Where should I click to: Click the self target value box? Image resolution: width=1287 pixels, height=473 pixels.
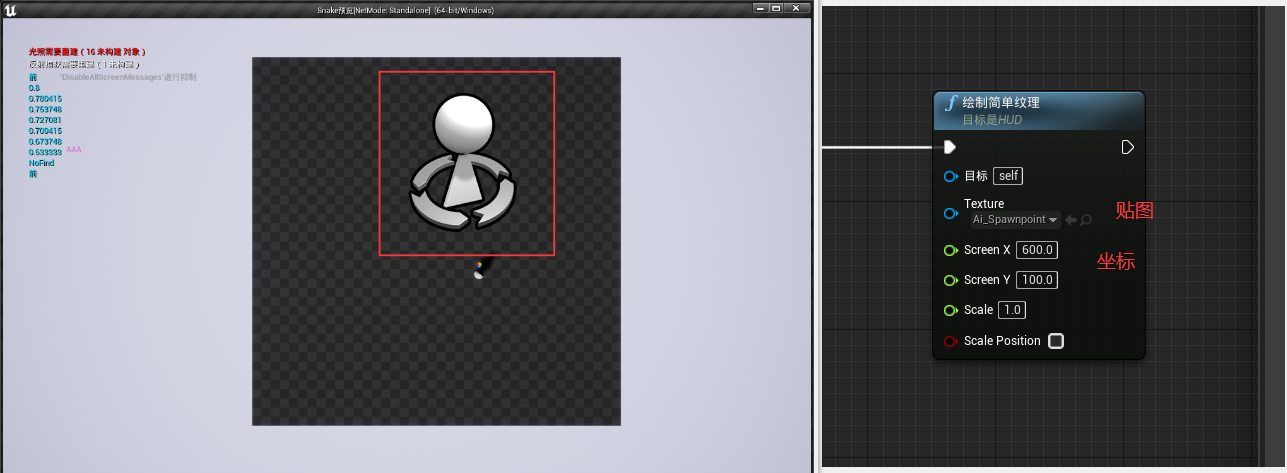(x=1008, y=177)
